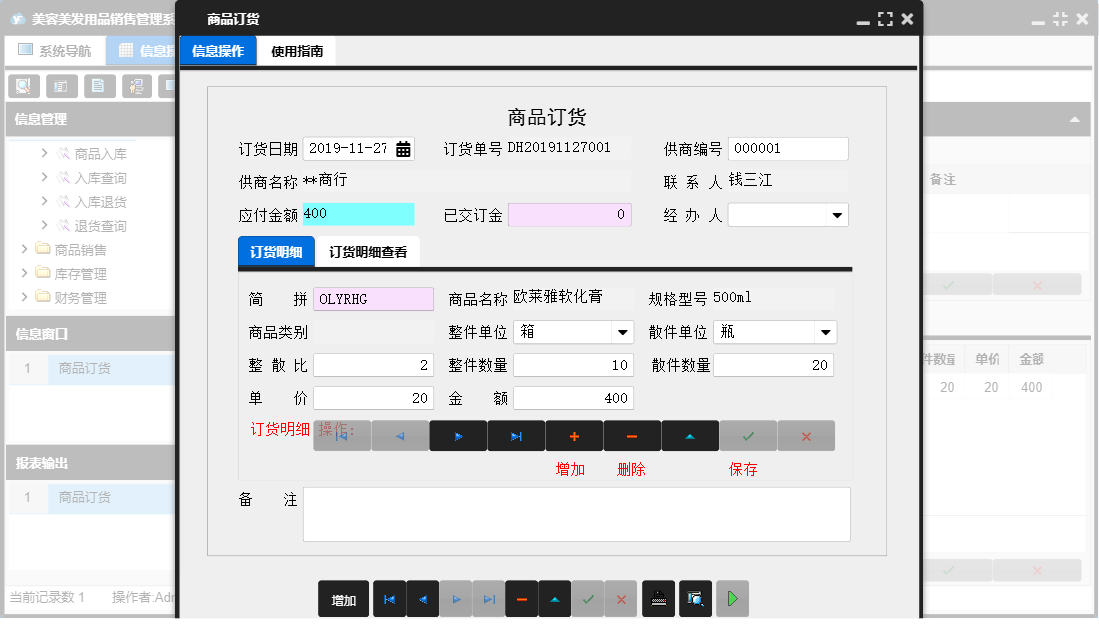The image size is (1099, 625).
Task: Switch to the 使用指南 tab
Action: tap(297, 49)
